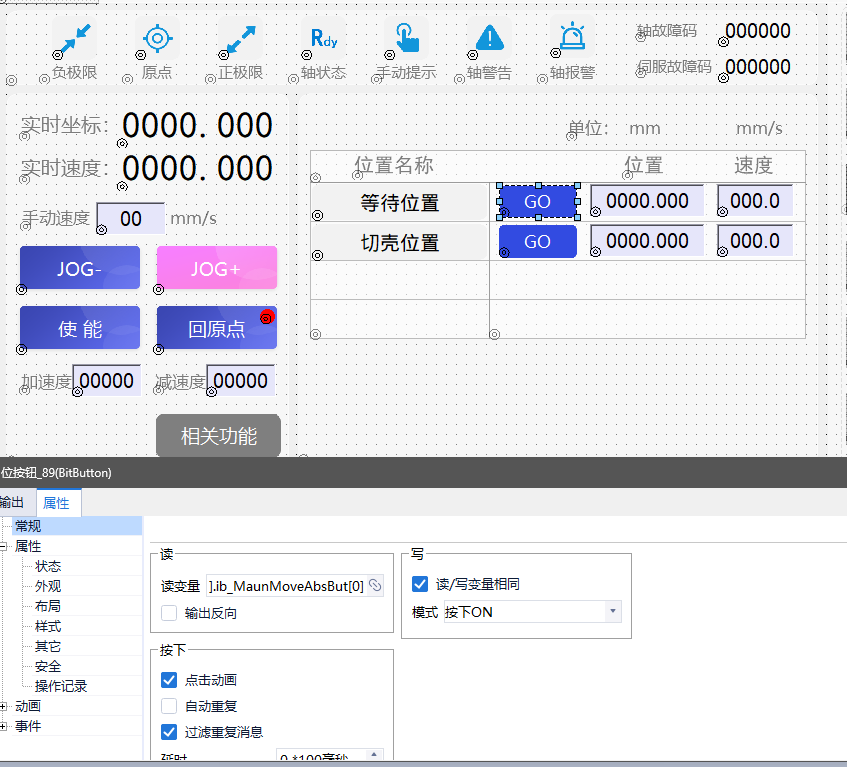Select 外观 in the property tree

click(x=48, y=586)
